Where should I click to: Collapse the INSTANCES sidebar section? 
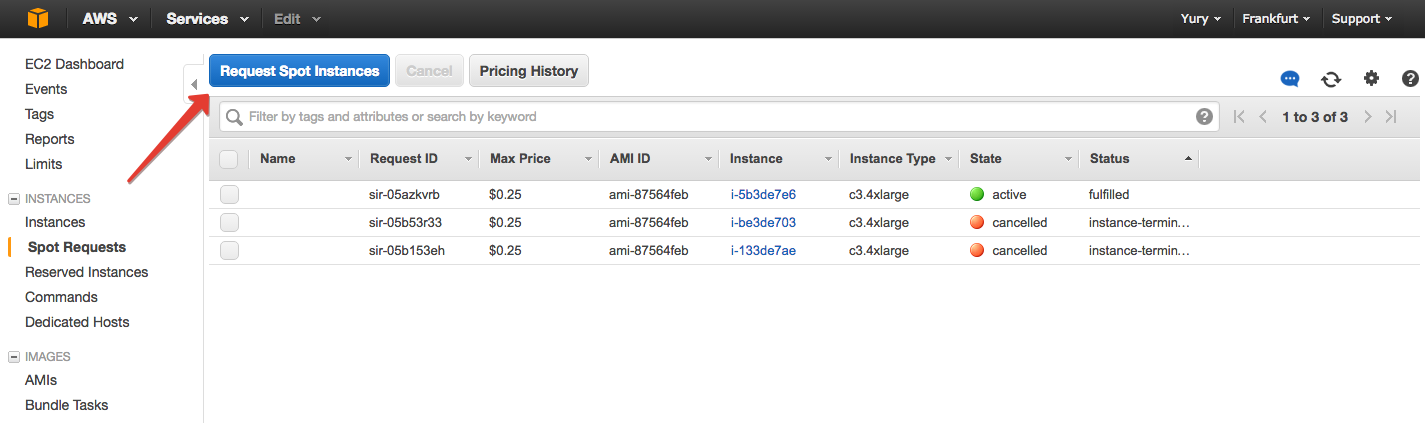point(14,199)
